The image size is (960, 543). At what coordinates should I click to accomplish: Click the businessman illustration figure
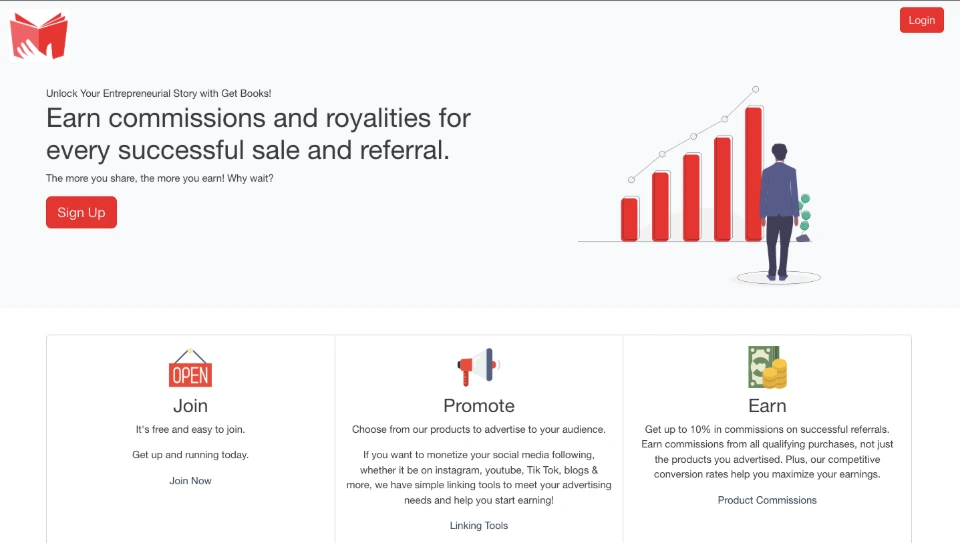pos(778,212)
